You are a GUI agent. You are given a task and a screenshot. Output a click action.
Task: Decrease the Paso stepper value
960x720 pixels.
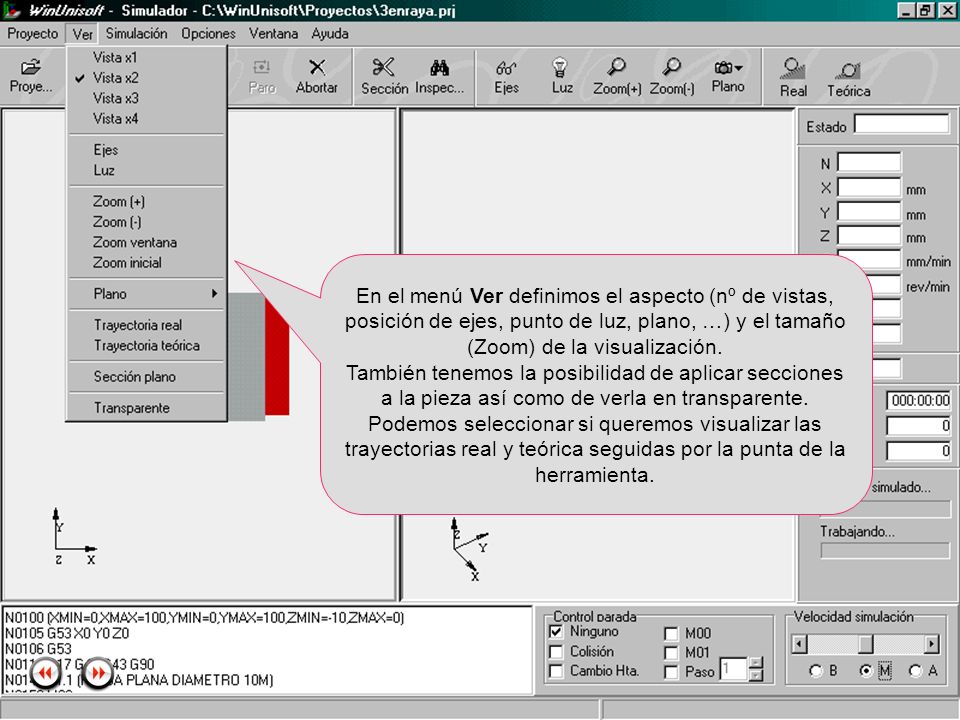point(756,675)
